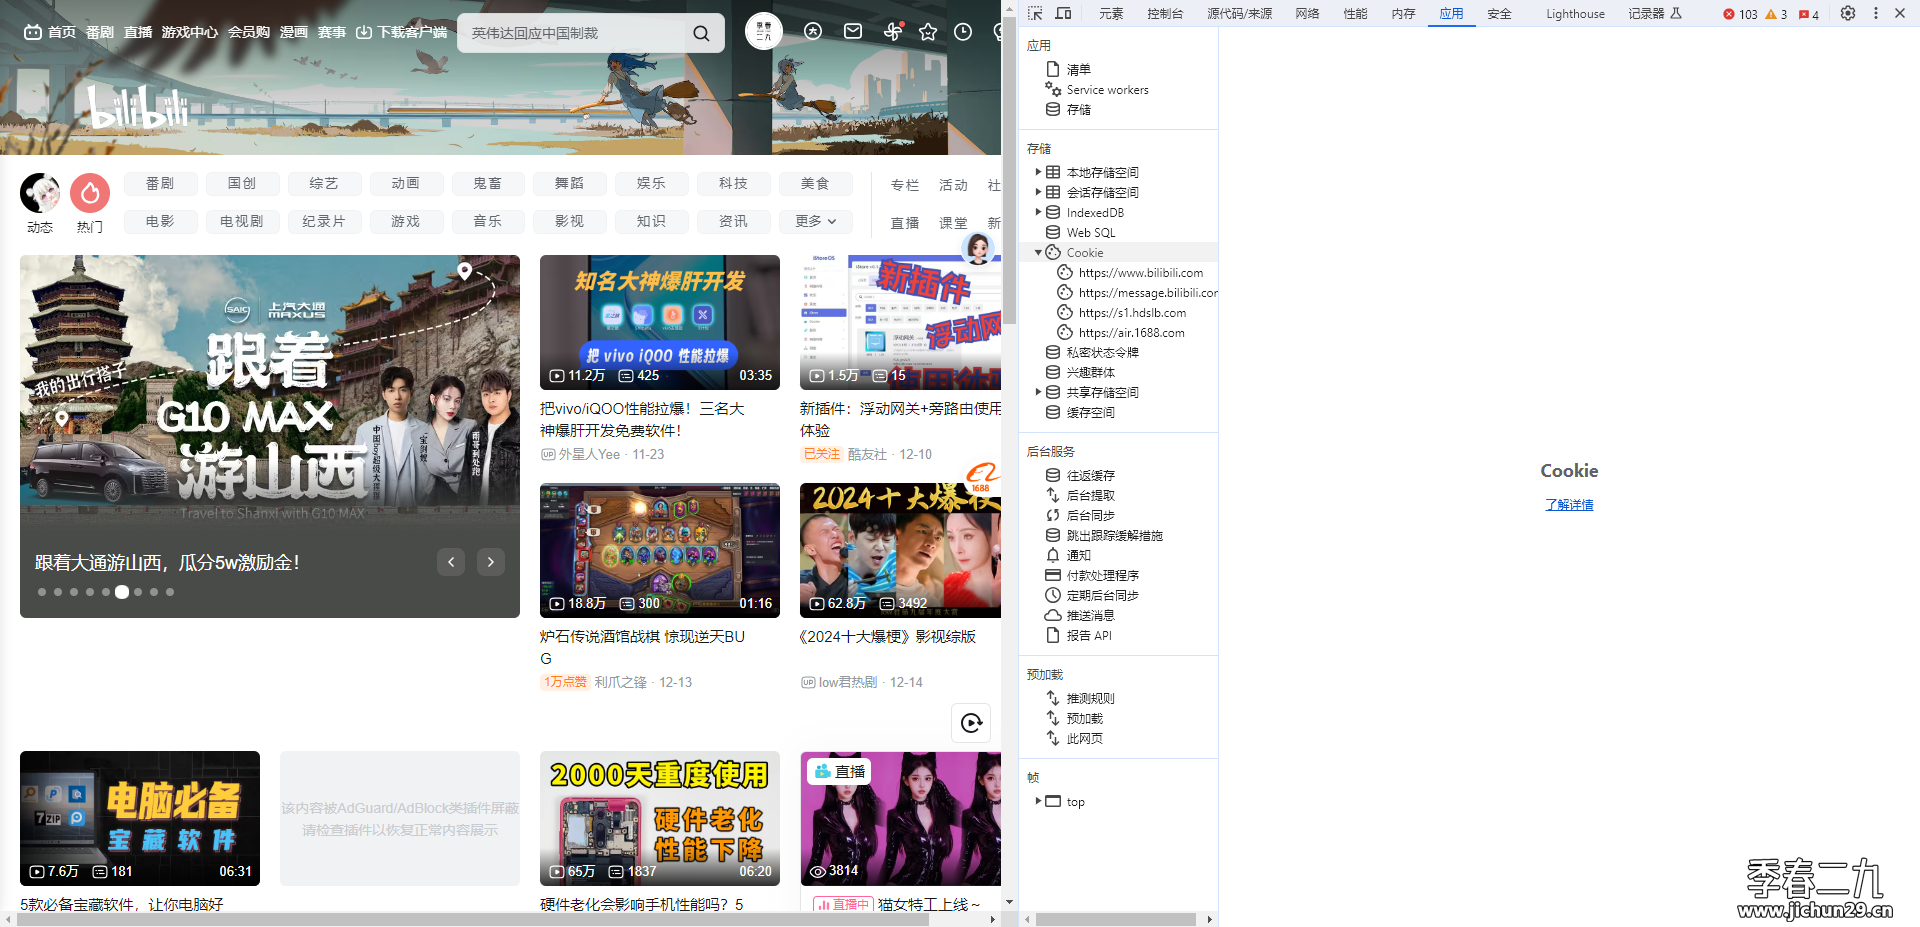
Task: Show previous carousel slide arrow
Action: (451, 562)
